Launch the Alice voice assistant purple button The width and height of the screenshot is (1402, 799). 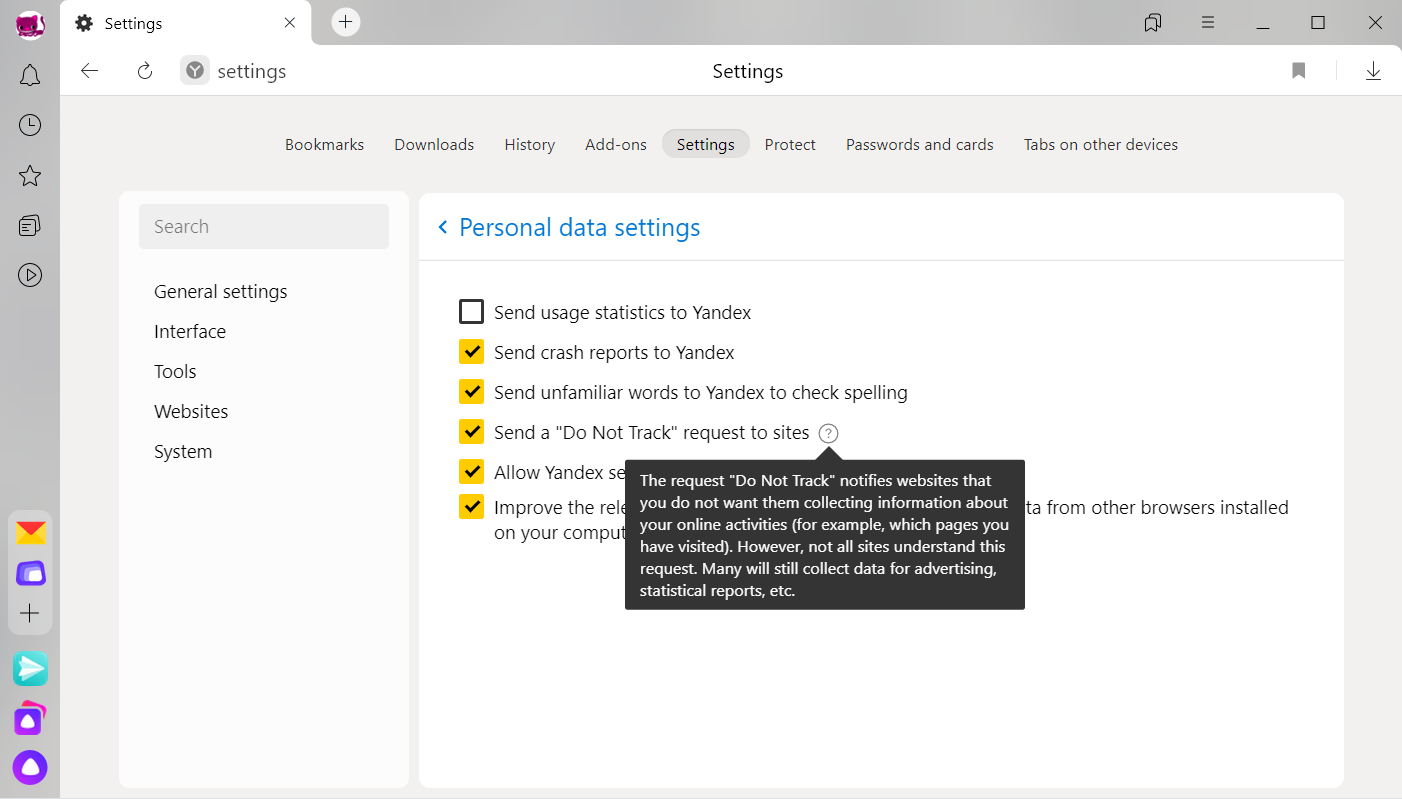tap(30, 768)
